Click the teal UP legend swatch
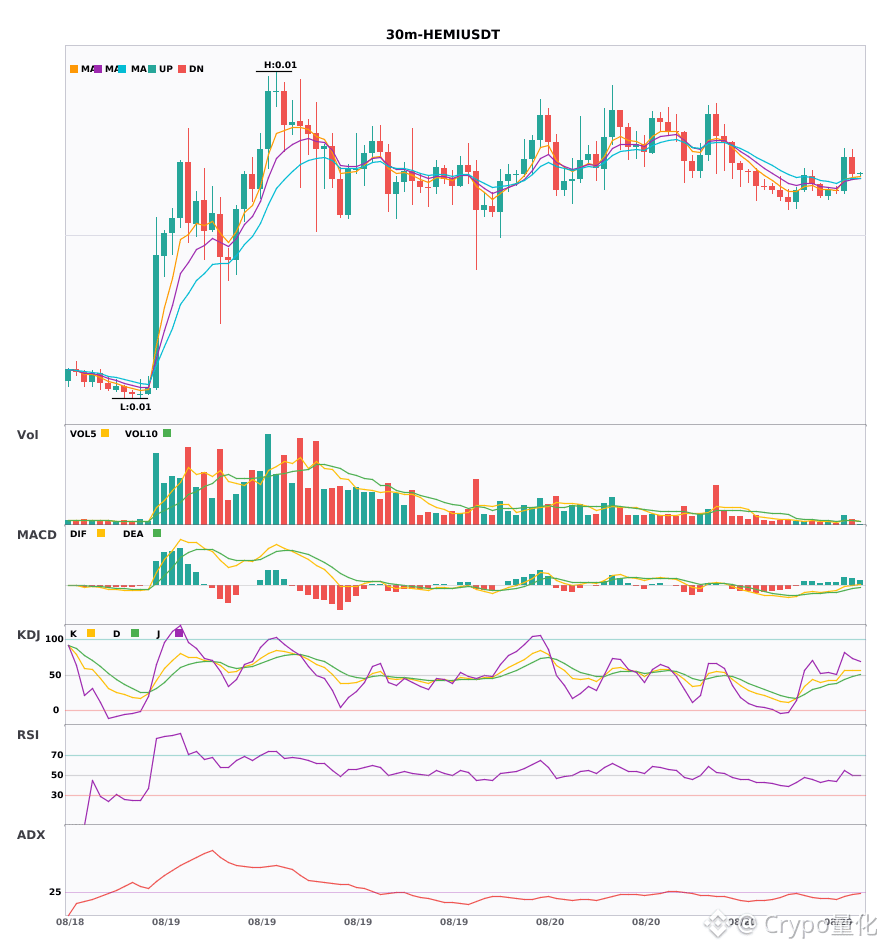This screenshot has width=885, height=950. tap(152, 69)
